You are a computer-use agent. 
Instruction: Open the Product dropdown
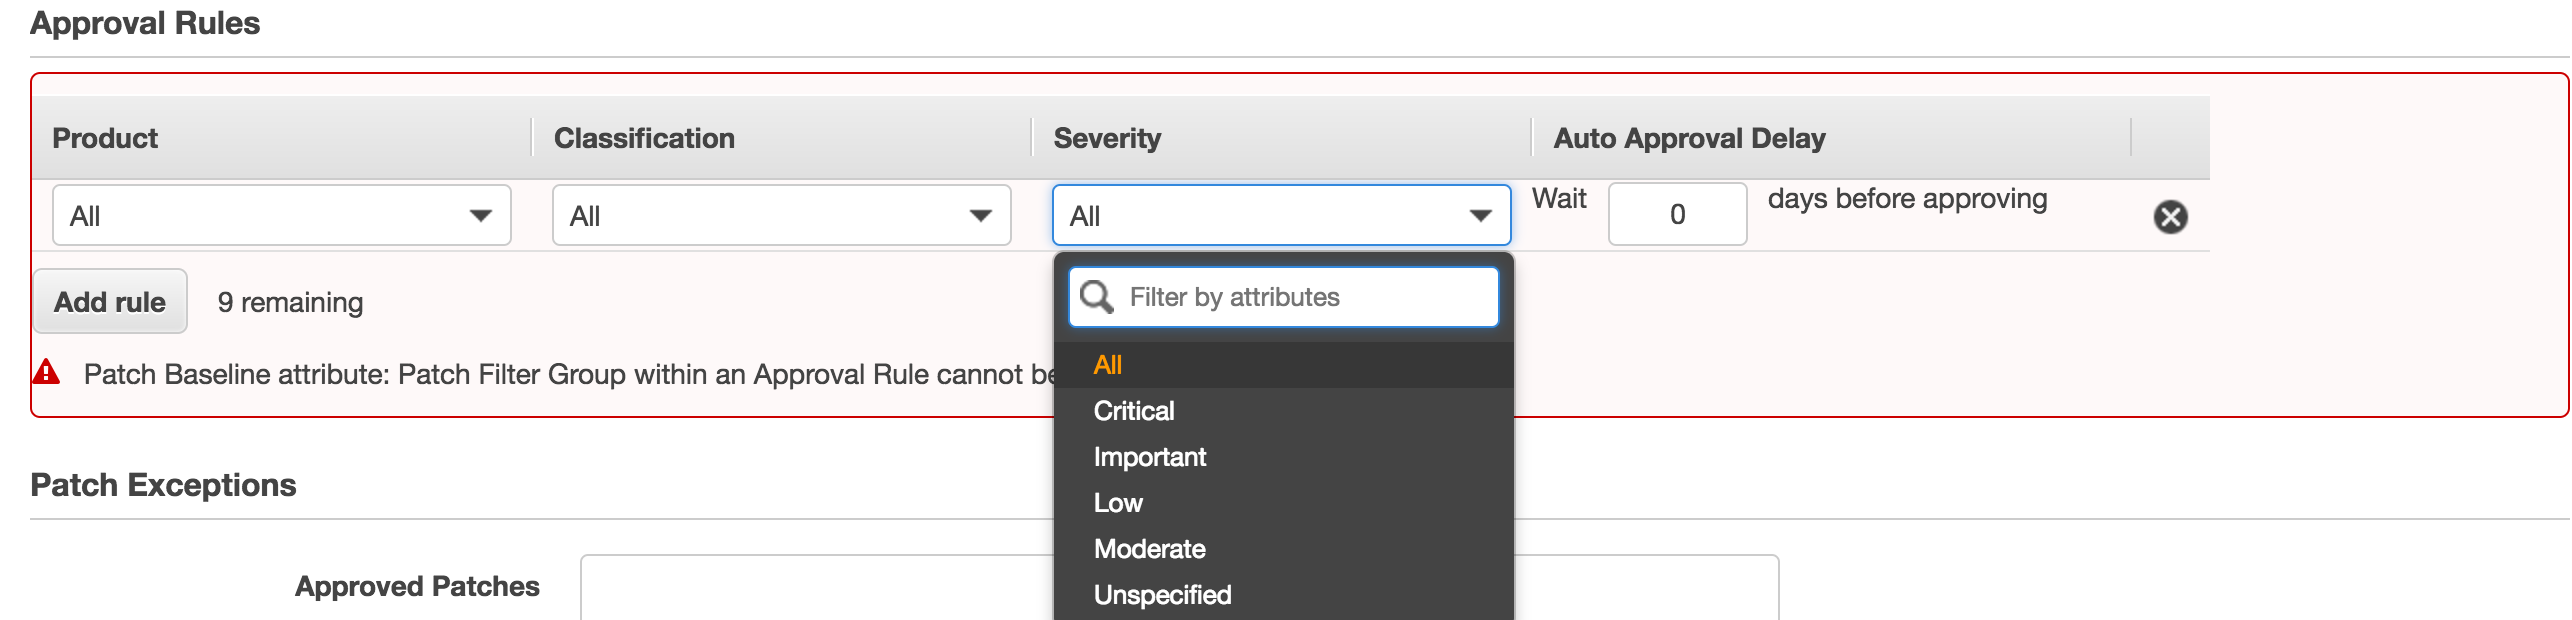[281, 215]
